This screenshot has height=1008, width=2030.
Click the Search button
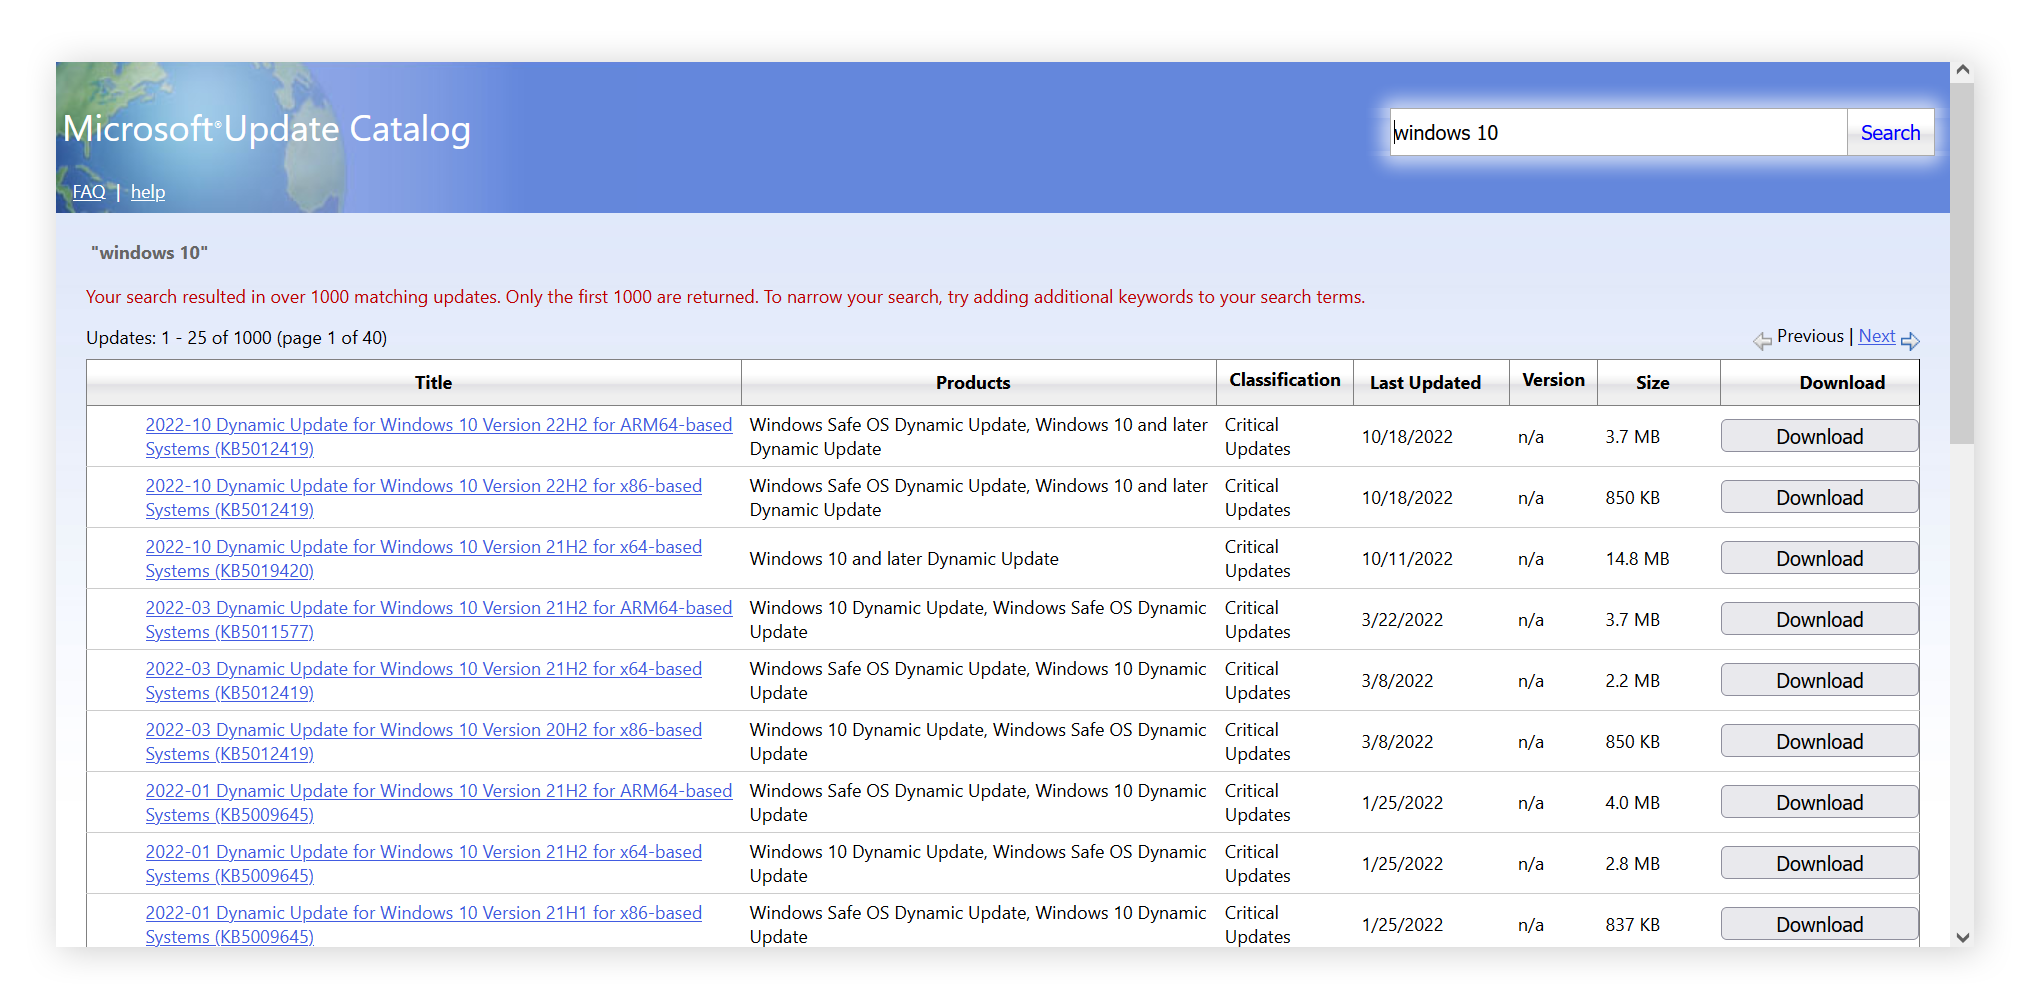pyautogui.click(x=1889, y=133)
